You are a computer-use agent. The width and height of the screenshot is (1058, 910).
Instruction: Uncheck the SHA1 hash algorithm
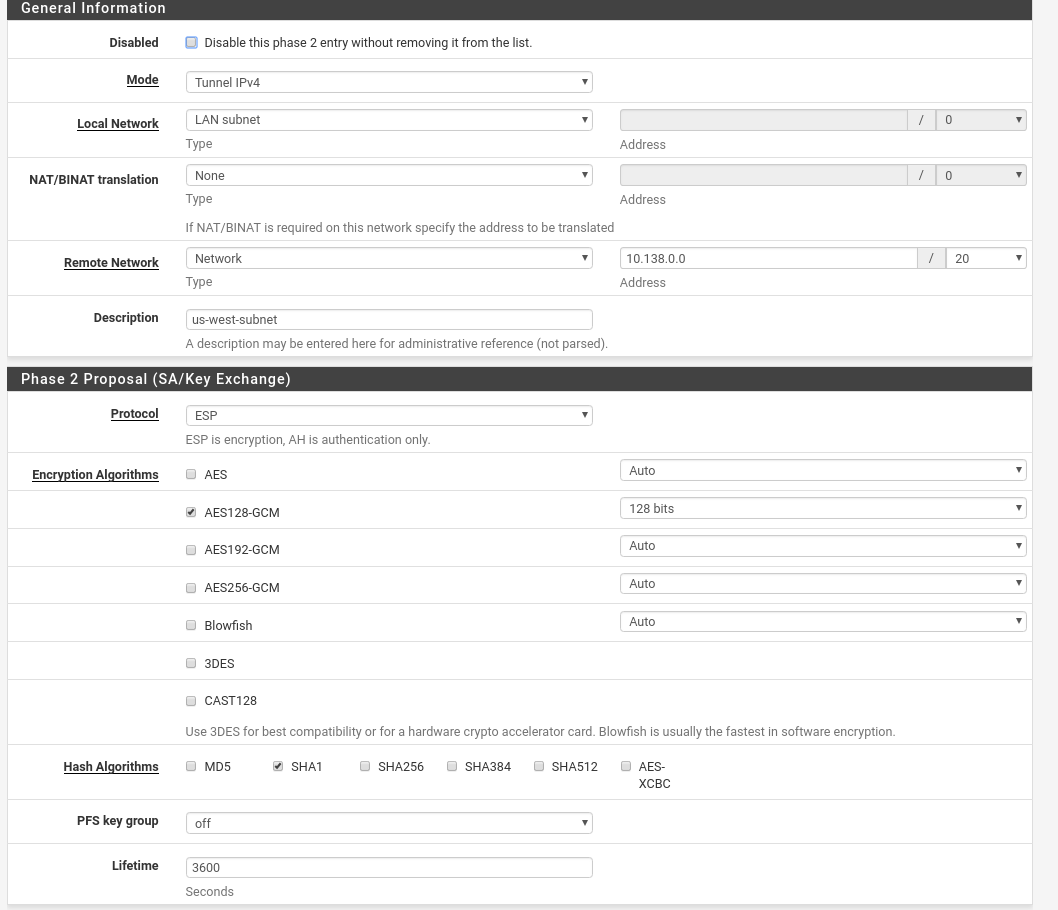pos(278,766)
